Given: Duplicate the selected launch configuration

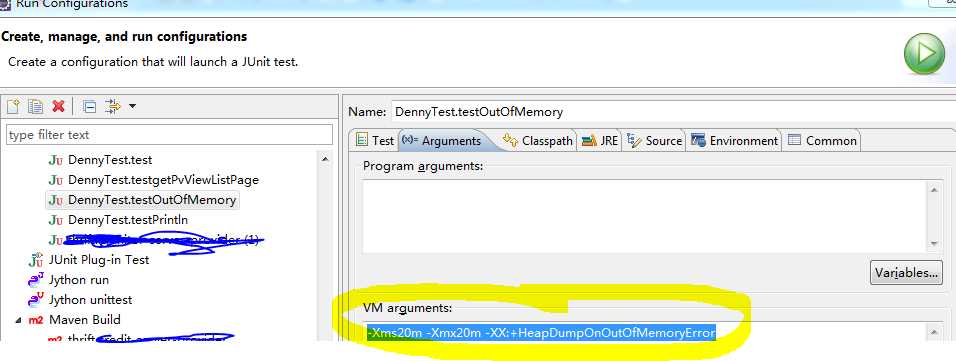Looking at the screenshot, I should 36,107.
